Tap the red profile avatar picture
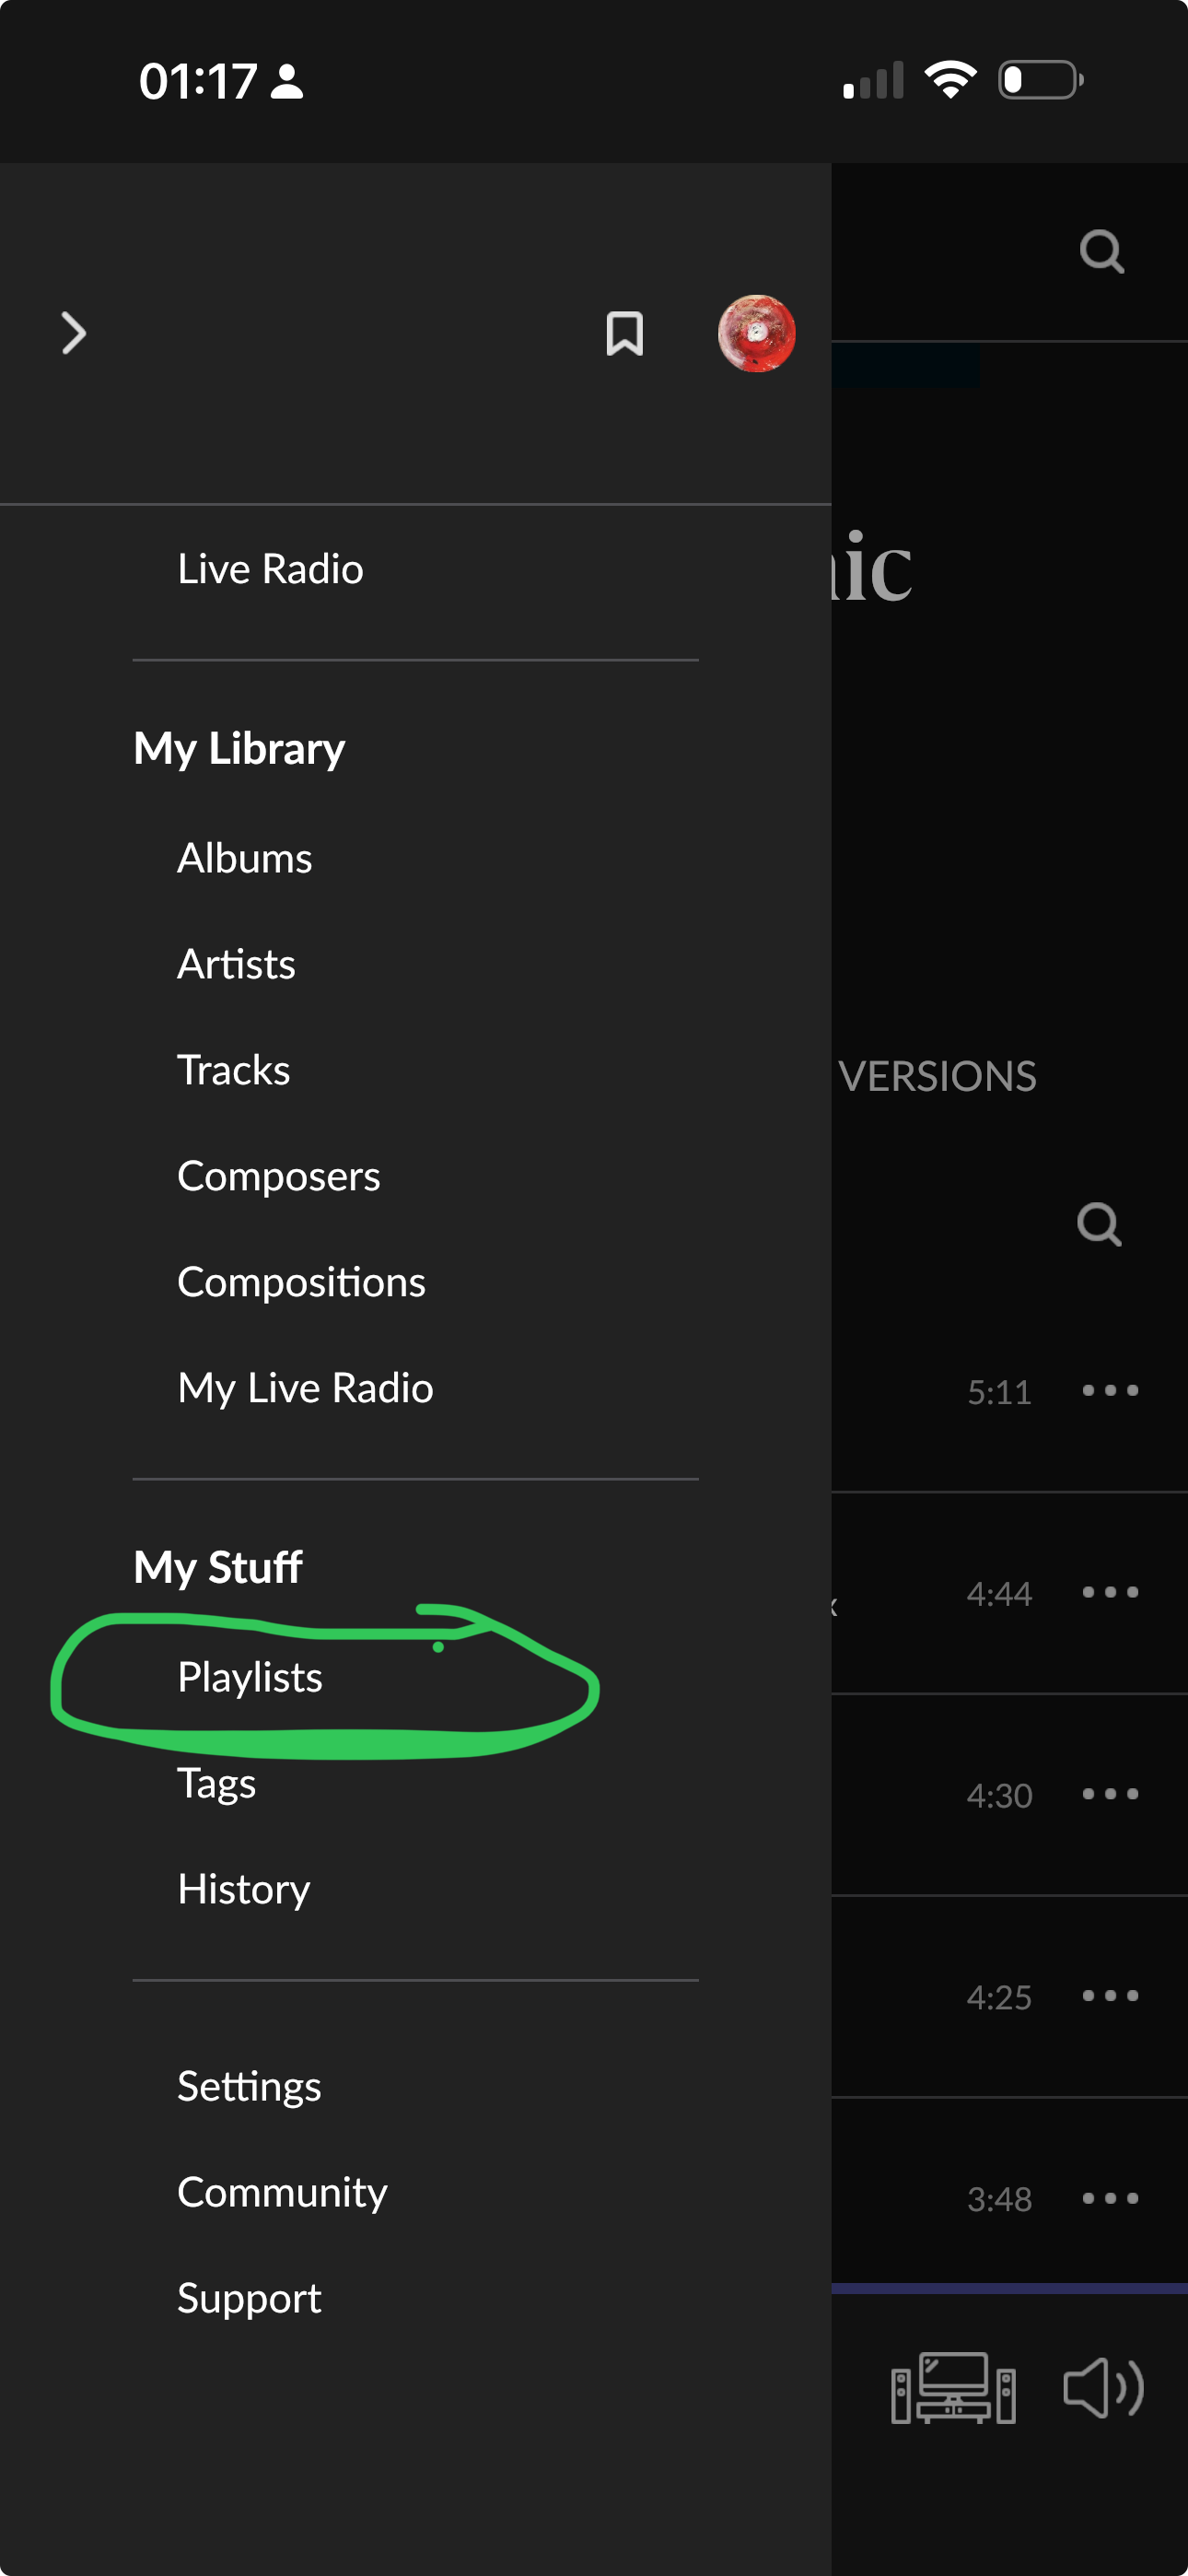 [x=756, y=333]
